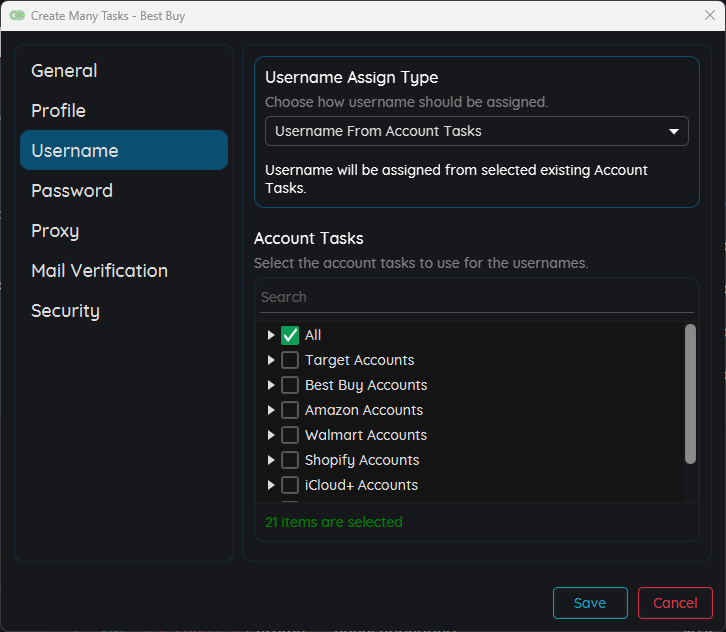
Task: Tick the Amazon Accounts checkbox
Action: [290, 410]
